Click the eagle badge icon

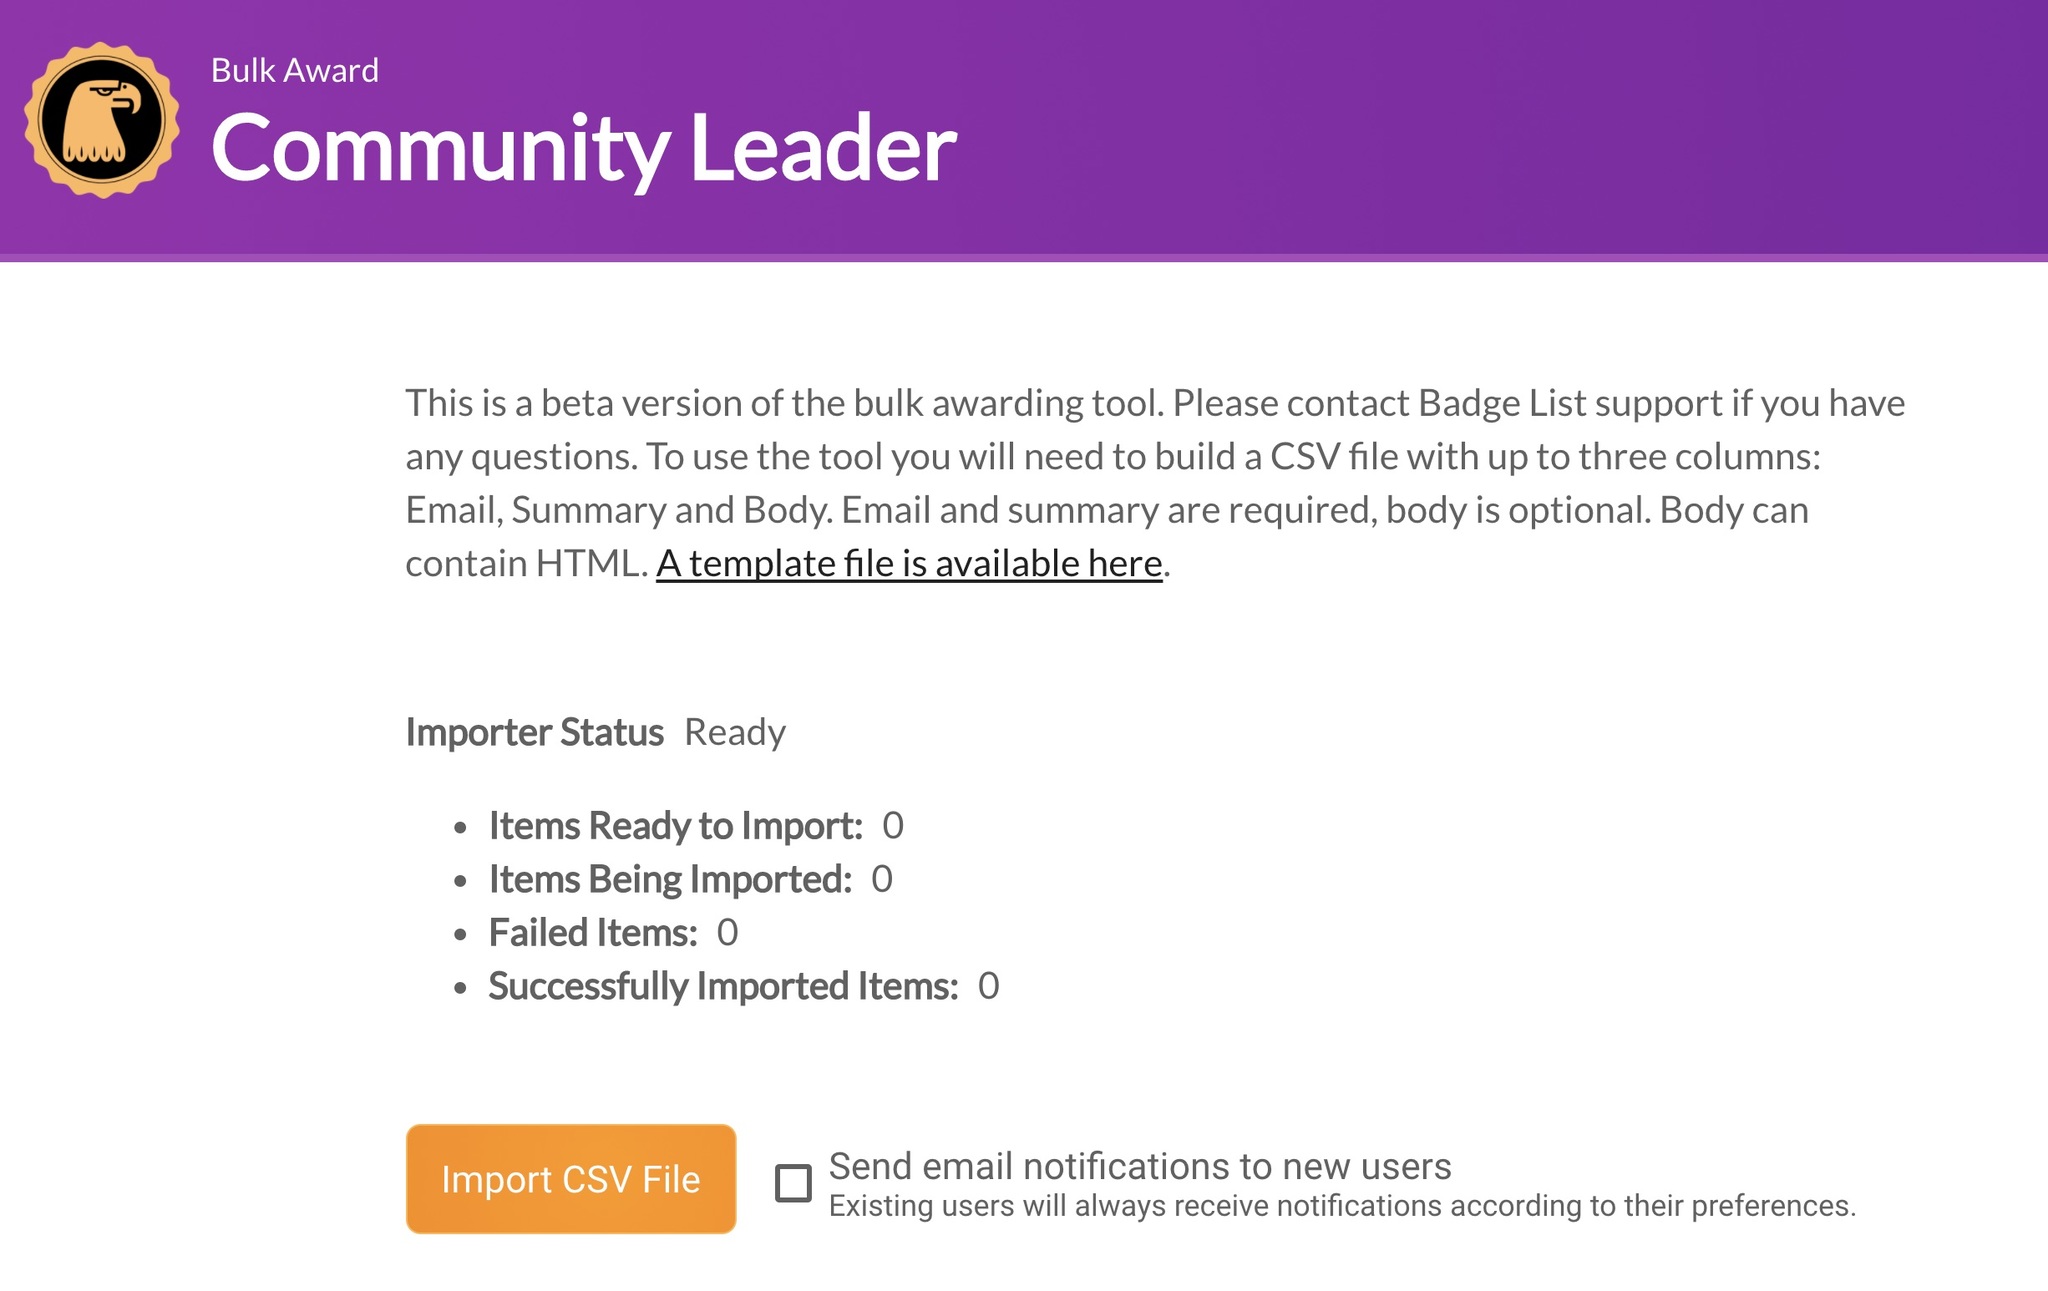coord(102,120)
